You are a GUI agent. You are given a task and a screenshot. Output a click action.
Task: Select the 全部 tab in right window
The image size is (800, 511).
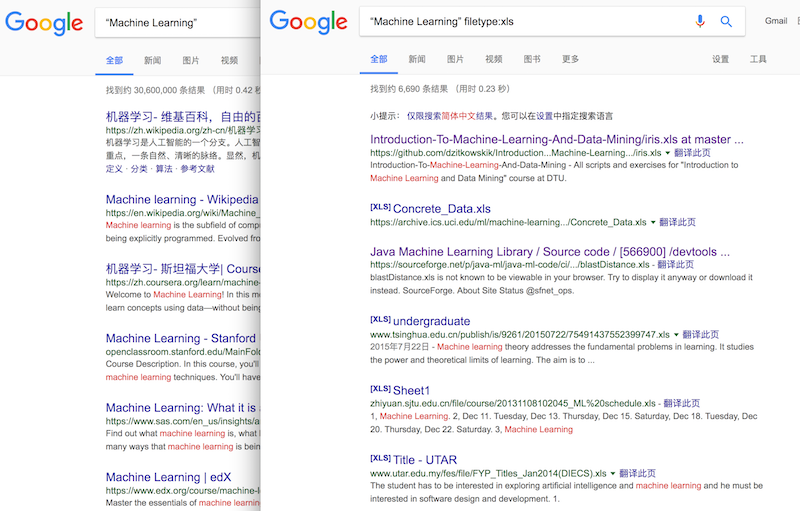[379, 59]
